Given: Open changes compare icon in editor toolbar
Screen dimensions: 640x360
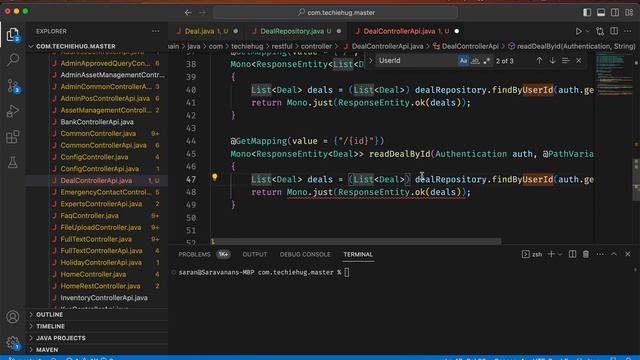Looking at the screenshot, I should [x=600, y=31].
